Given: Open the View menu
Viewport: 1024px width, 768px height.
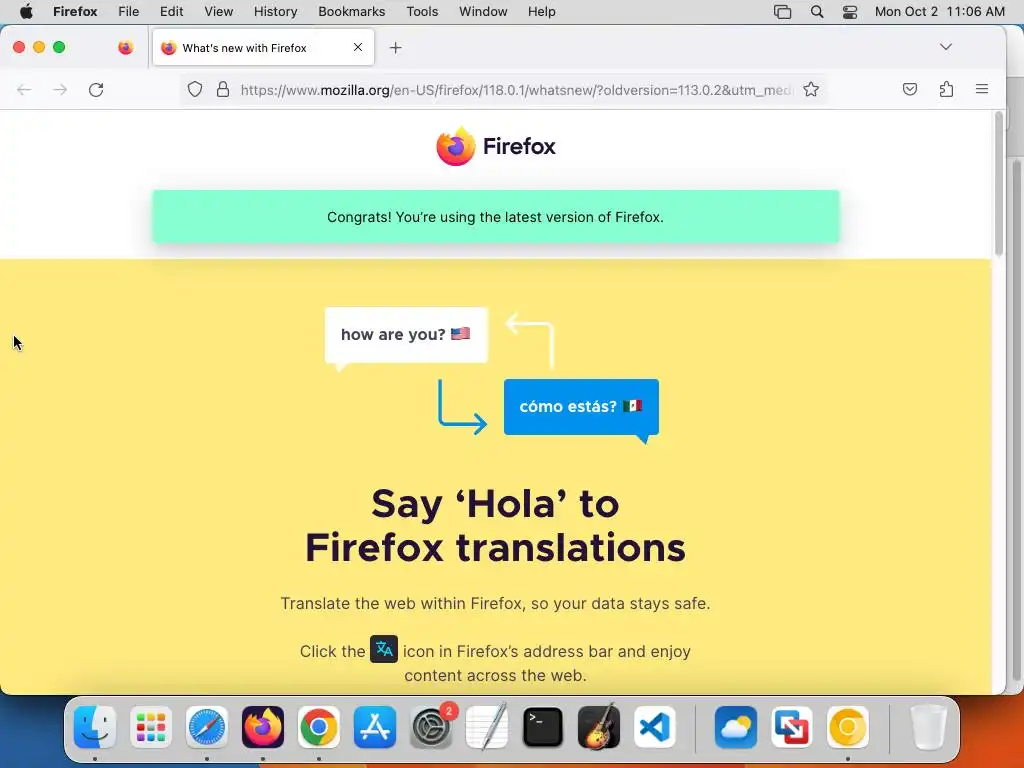Looking at the screenshot, I should click(219, 12).
